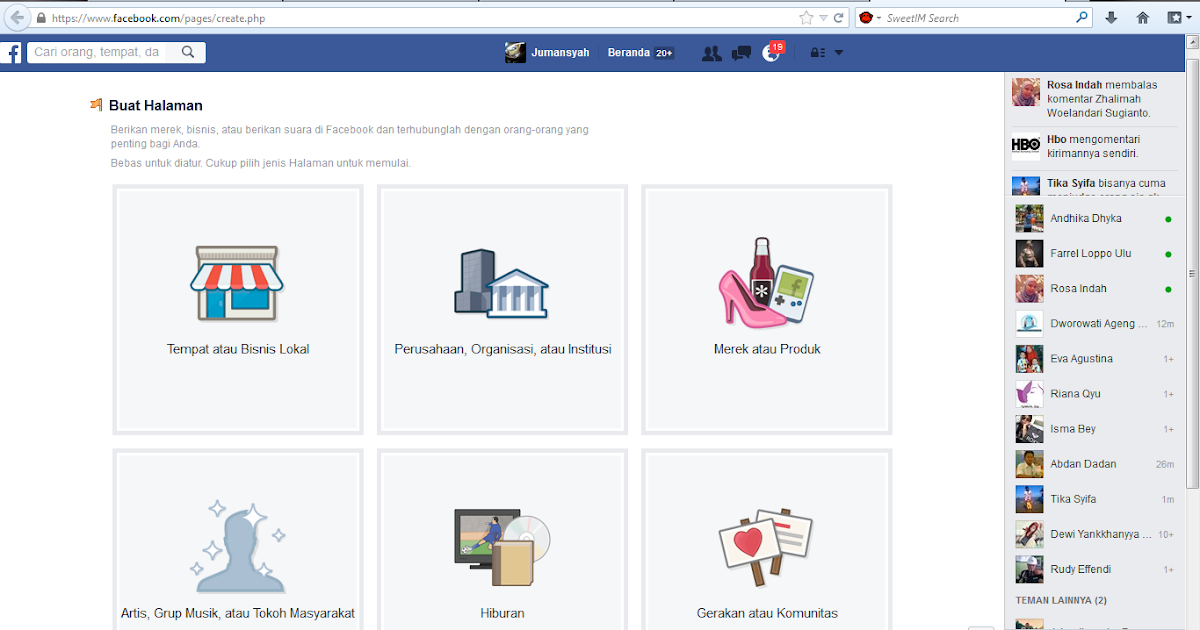Image resolution: width=1200 pixels, height=630 pixels.
Task: Choose the 'Hiburan' category label
Action: (x=502, y=613)
